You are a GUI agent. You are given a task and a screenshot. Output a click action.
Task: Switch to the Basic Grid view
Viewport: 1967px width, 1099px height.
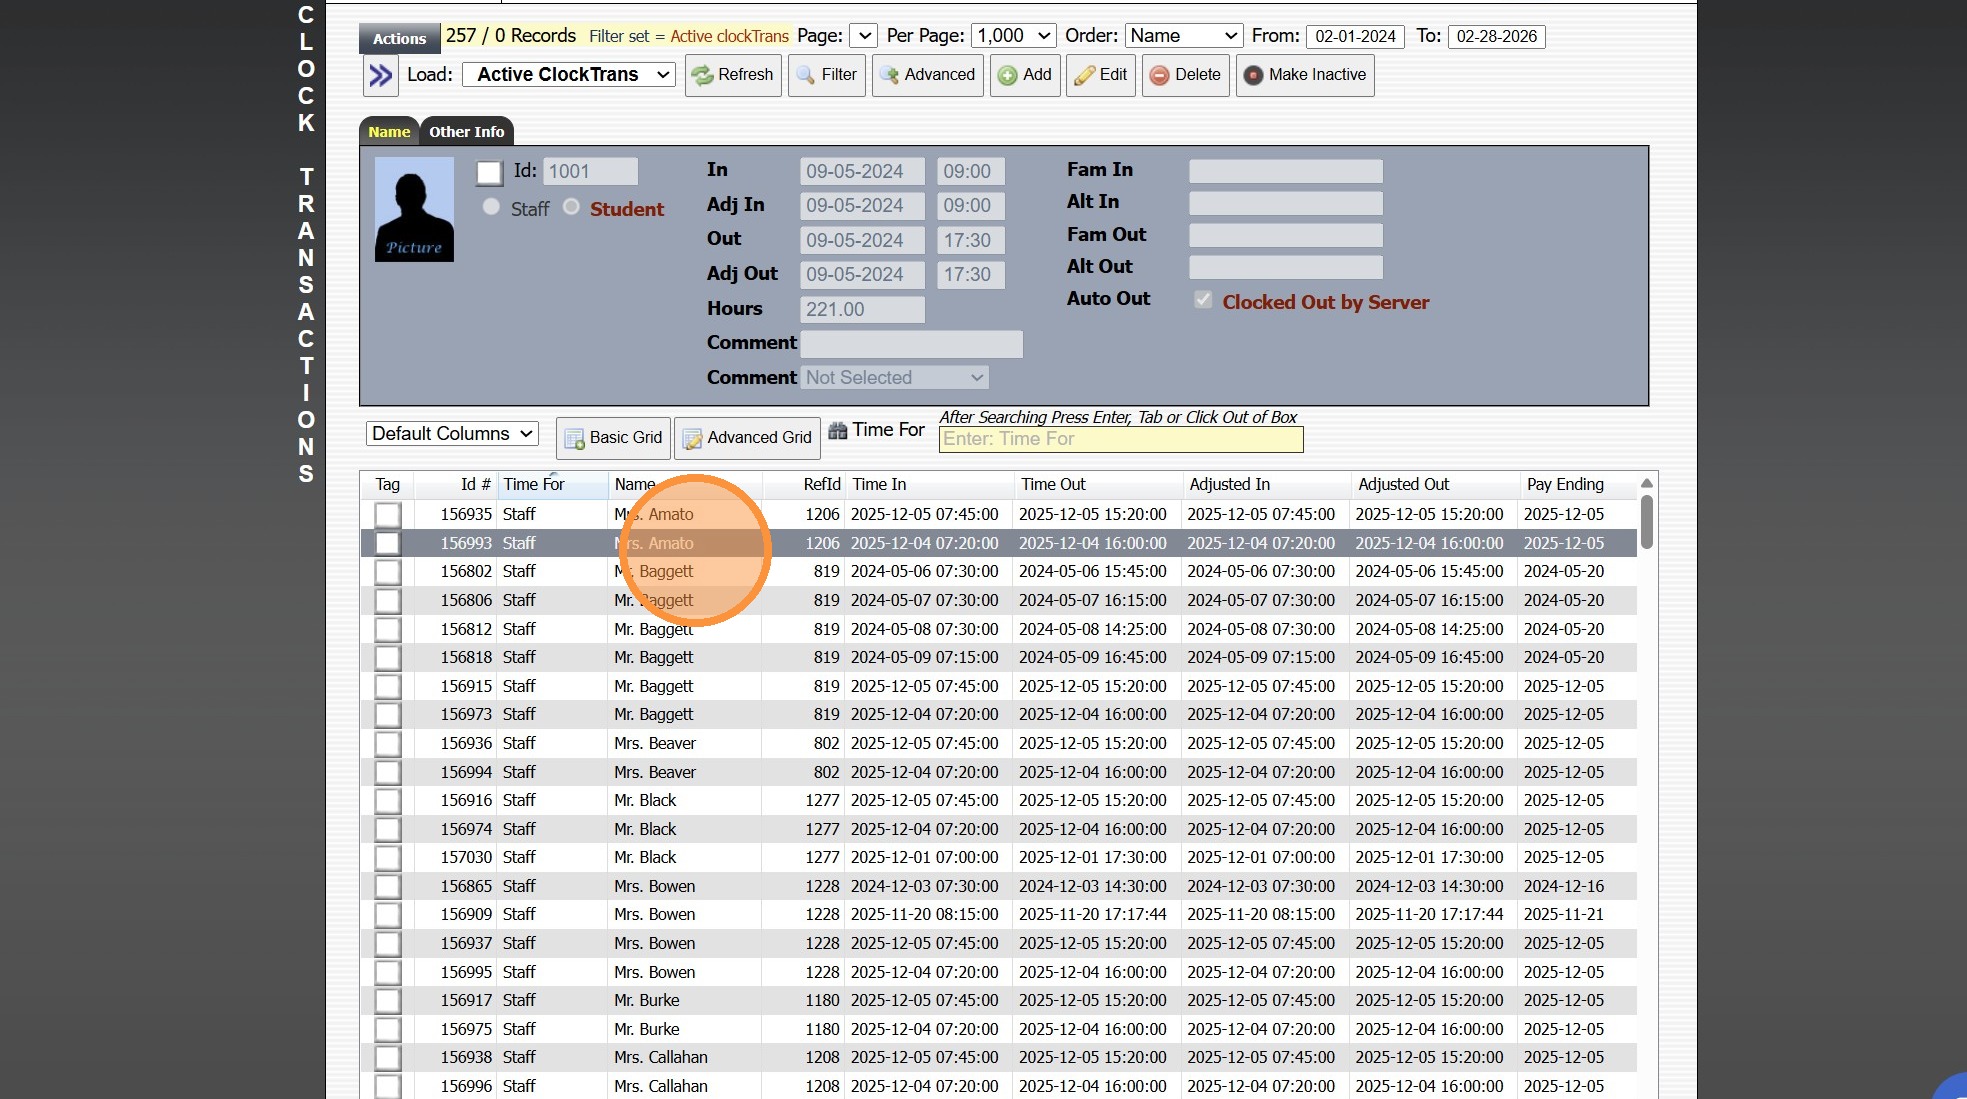pyautogui.click(x=613, y=438)
